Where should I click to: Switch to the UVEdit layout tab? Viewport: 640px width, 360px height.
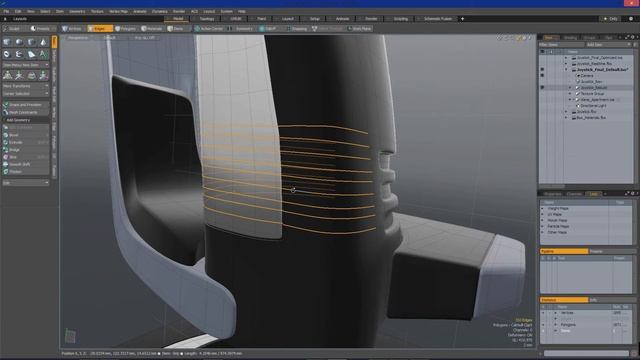pyautogui.click(x=236, y=19)
